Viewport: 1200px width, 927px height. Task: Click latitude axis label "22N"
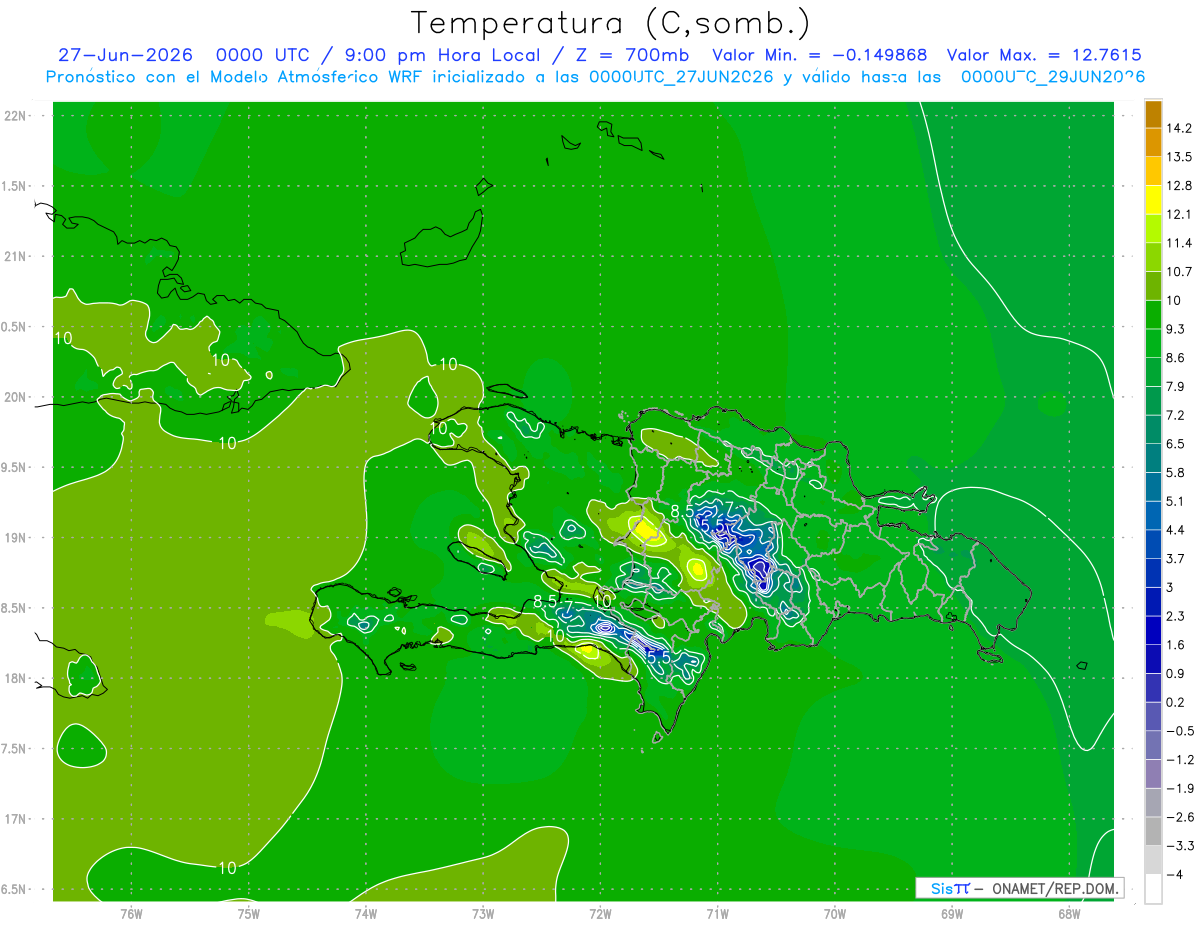pos(17,116)
